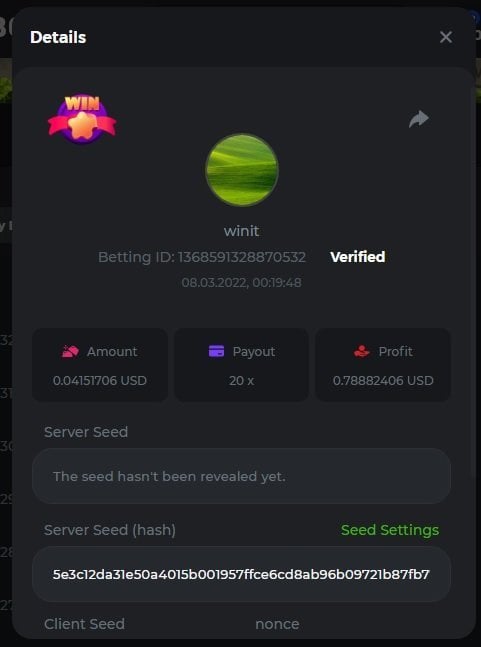Click the purple Payout card icon

(217, 352)
